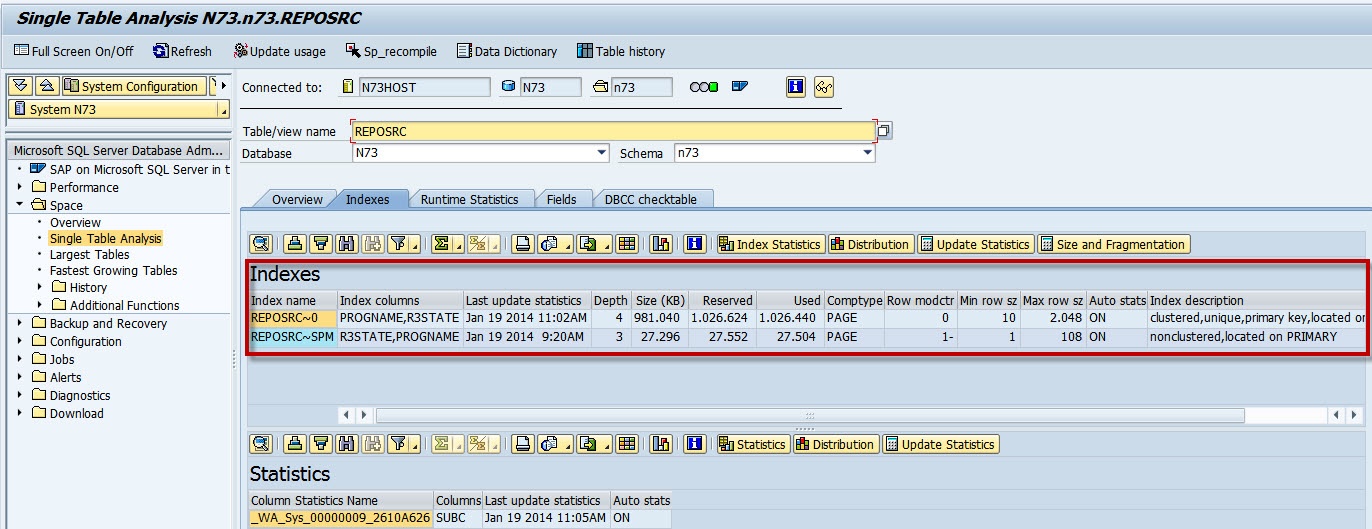Click the blue Information icon in Indexes toolbar
Image resolution: width=1372 pixels, height=529 pixels.
click(695, 244)
